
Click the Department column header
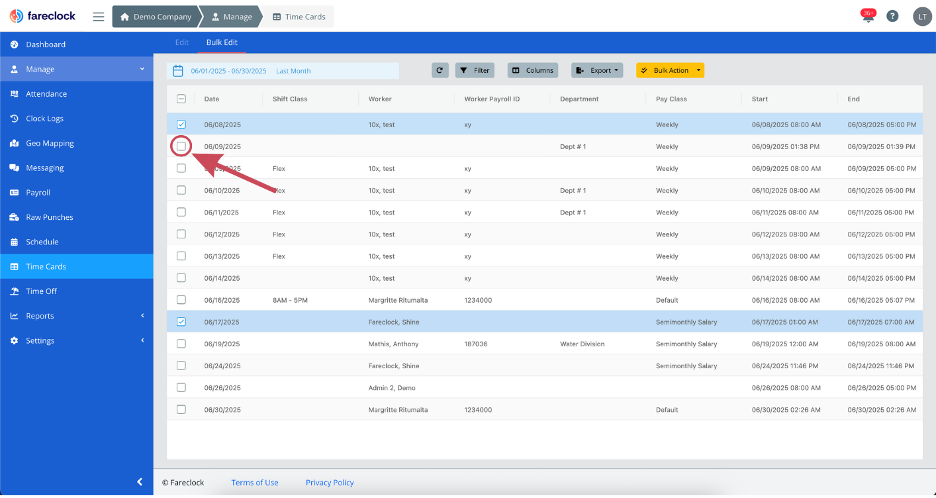click(x=579, y=99)
